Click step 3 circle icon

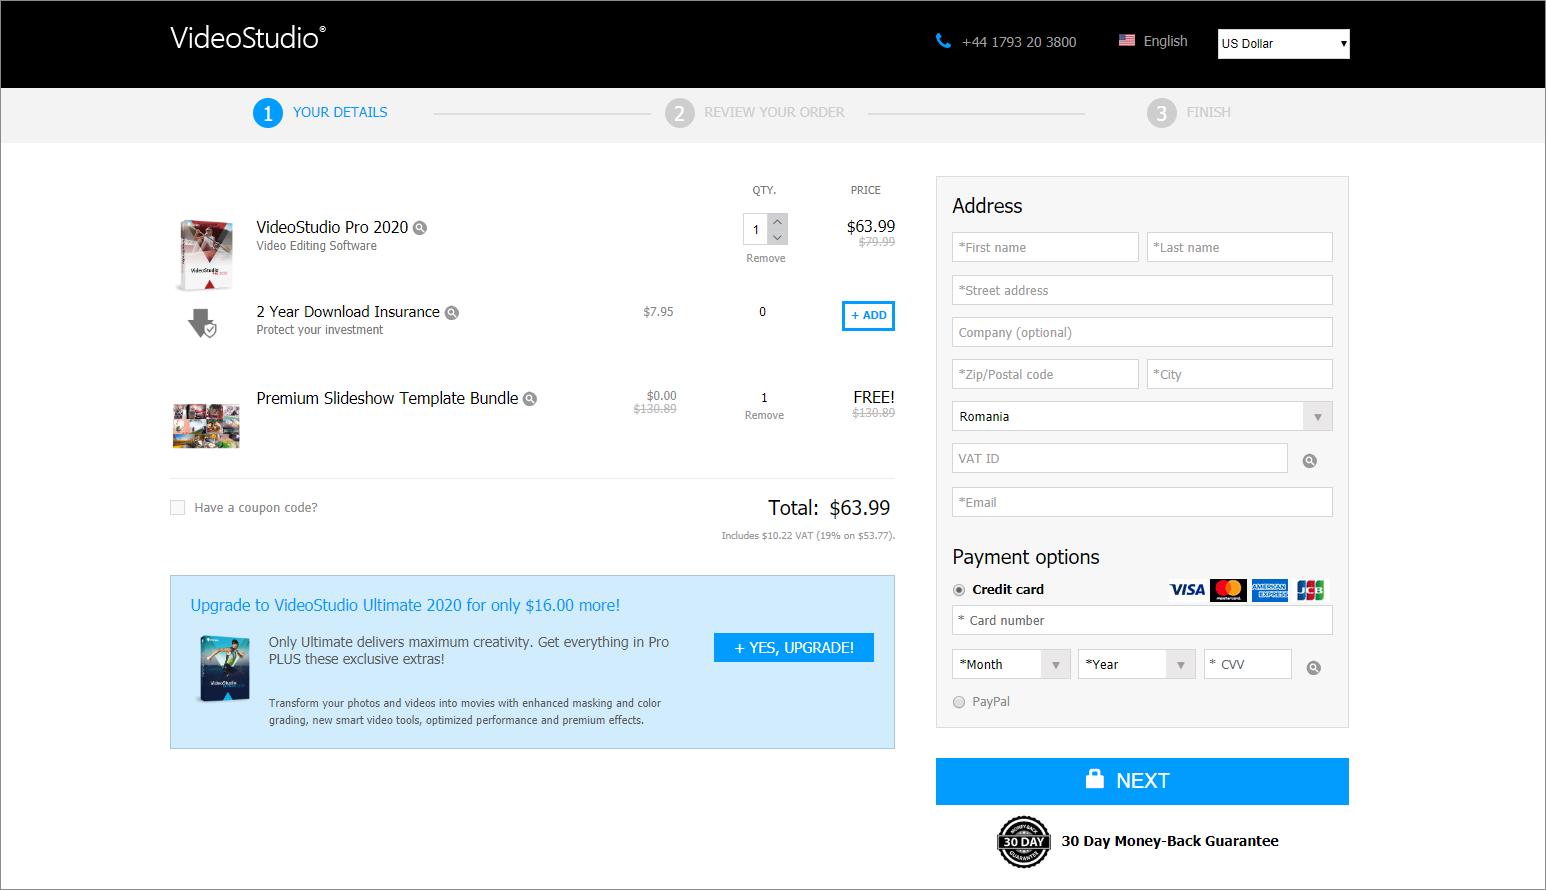click(1162, 113)
